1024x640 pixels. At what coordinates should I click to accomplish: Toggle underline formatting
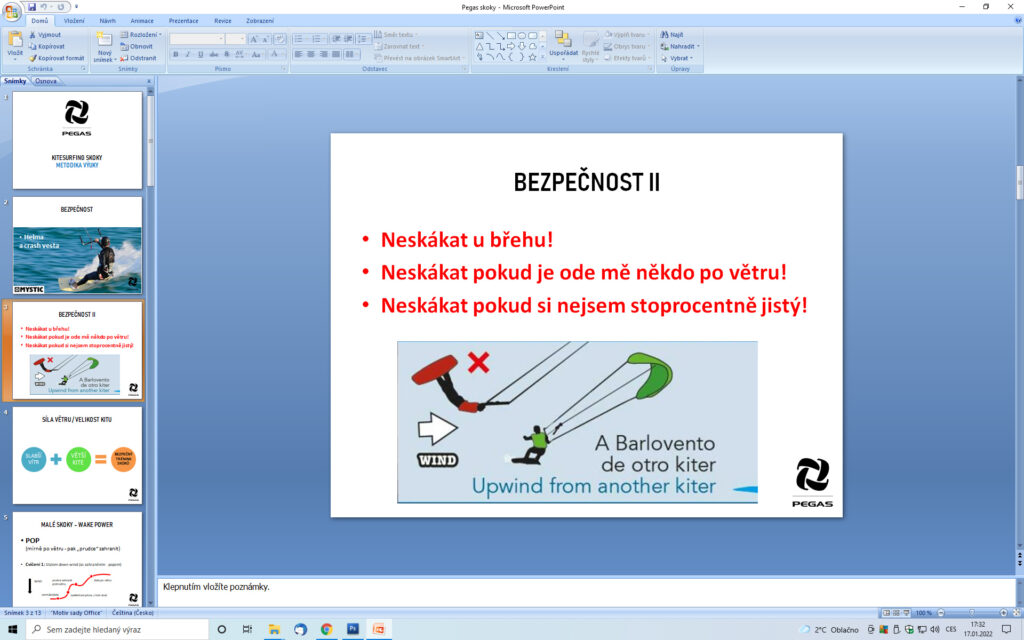coord(200,54)
